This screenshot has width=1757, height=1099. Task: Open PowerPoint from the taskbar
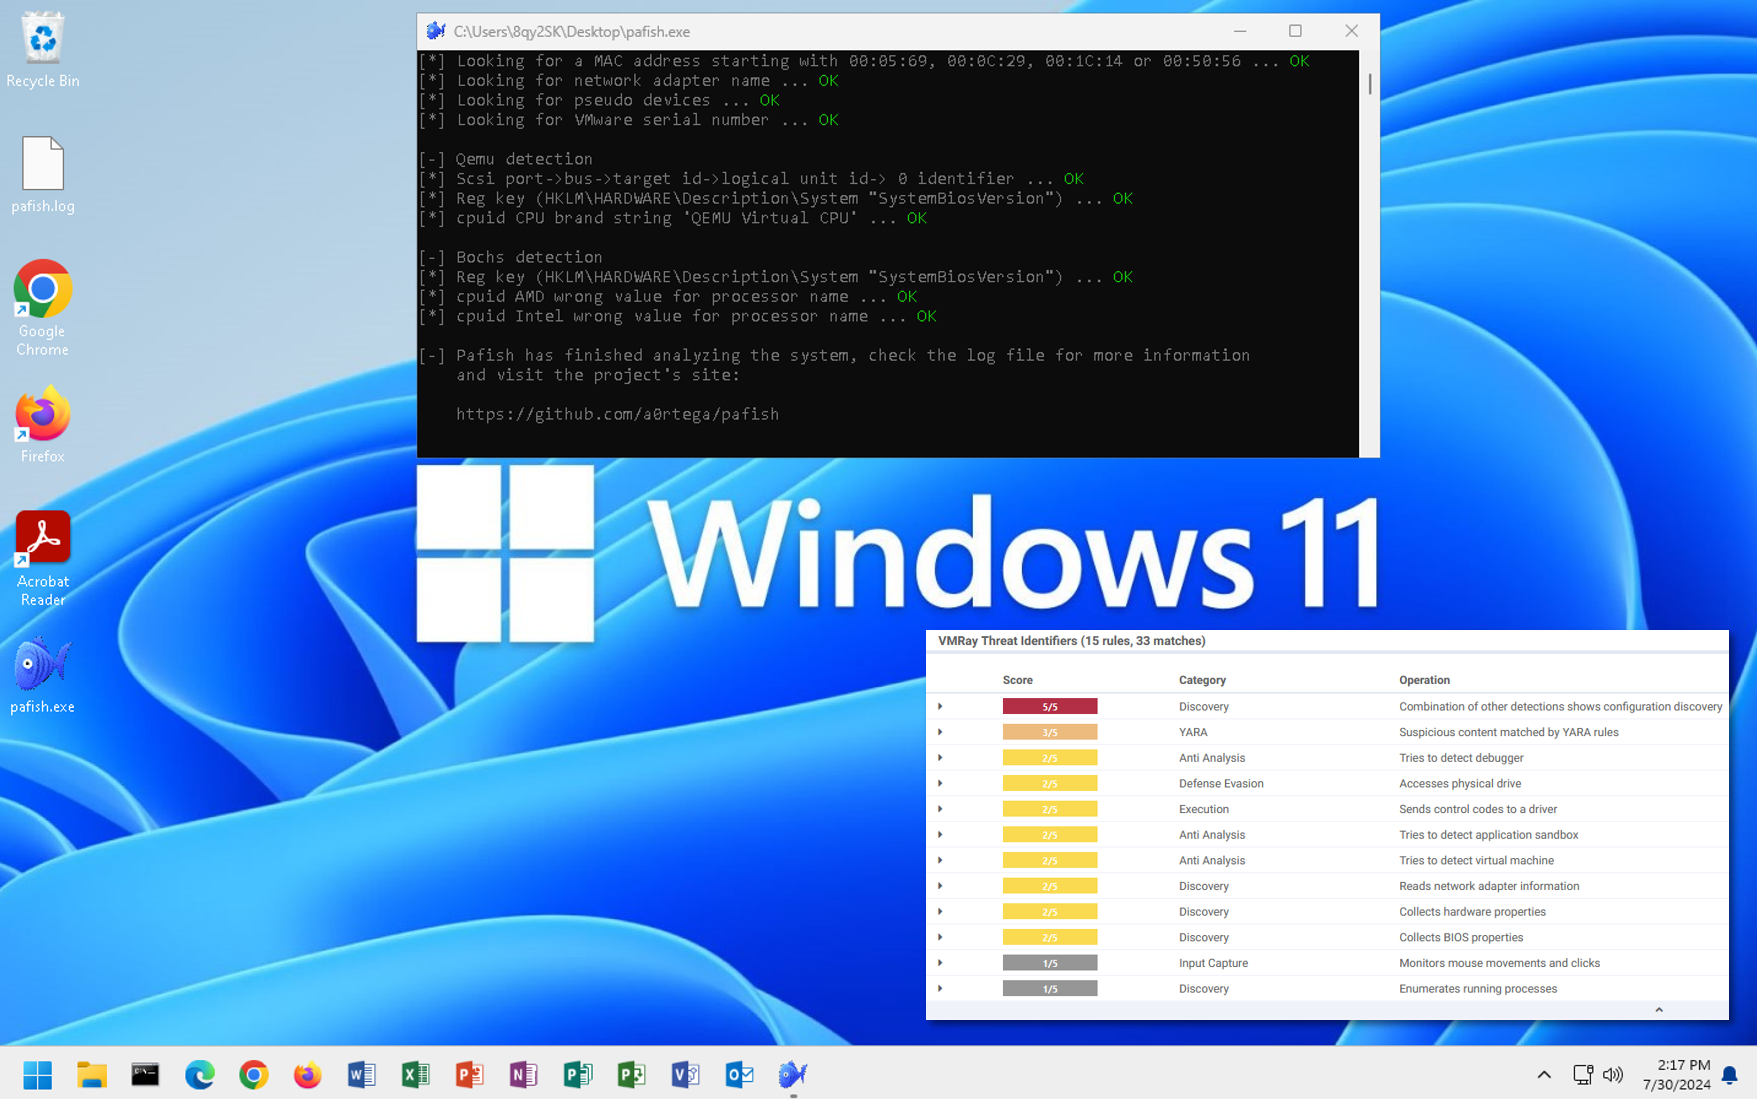[470, 1075]
